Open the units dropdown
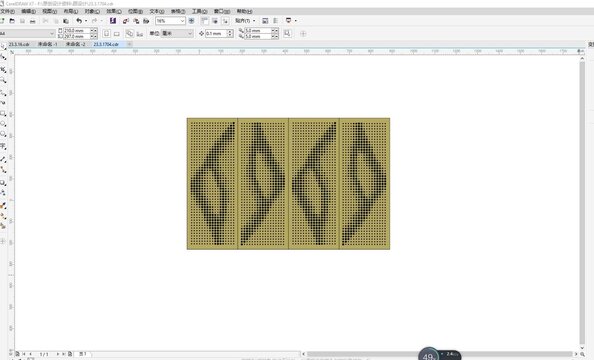 click(x=190, y=33)
